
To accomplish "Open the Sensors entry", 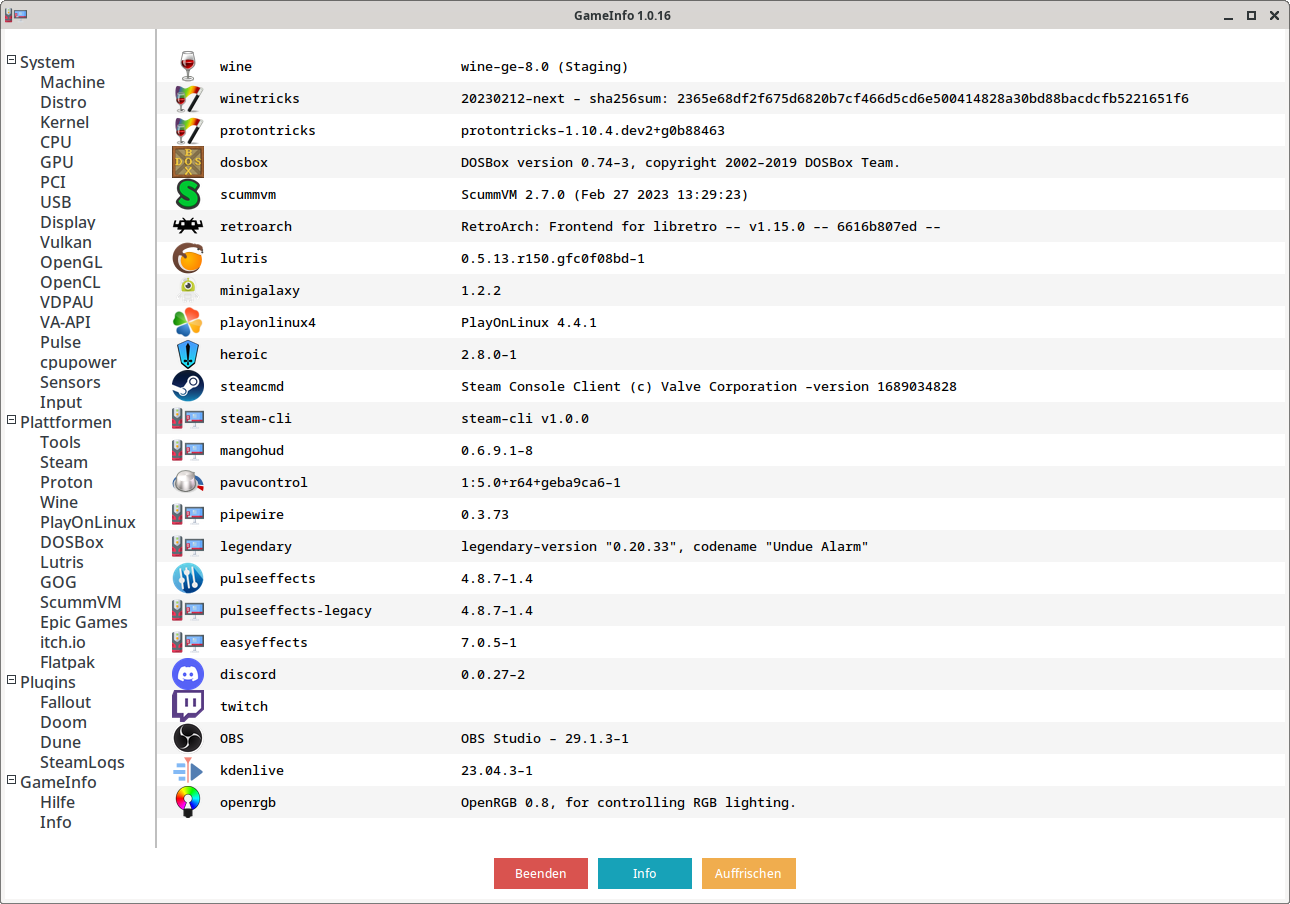I will click(70, 382).
